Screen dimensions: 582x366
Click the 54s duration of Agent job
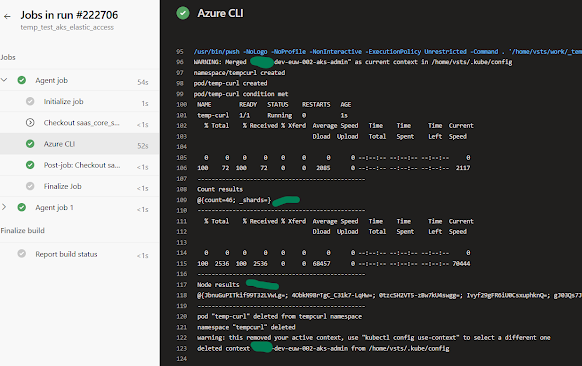pos(143,82)
